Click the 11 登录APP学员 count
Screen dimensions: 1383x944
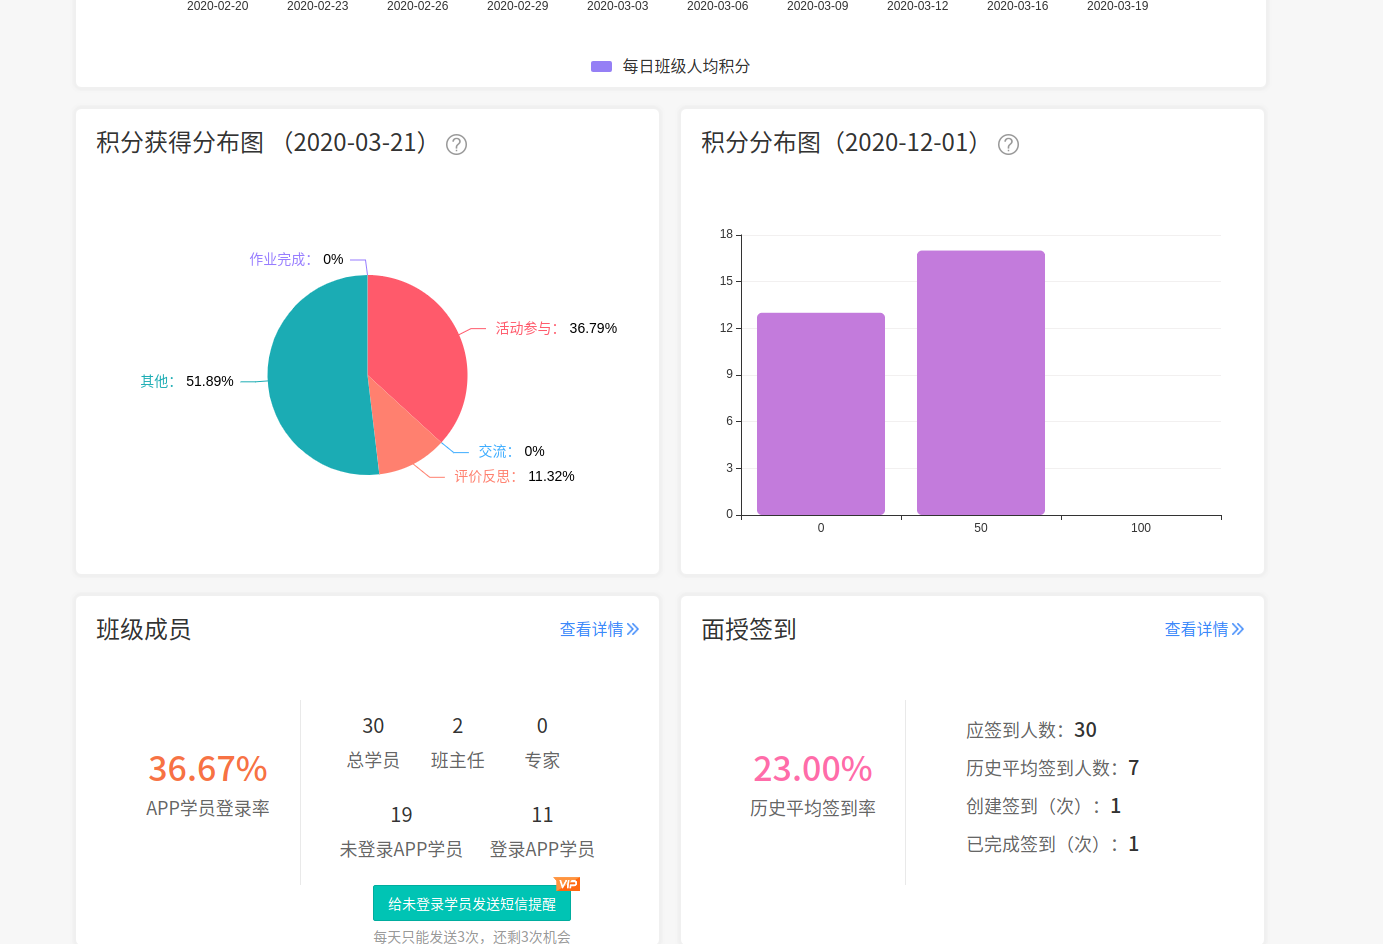(x=542, y=815)
